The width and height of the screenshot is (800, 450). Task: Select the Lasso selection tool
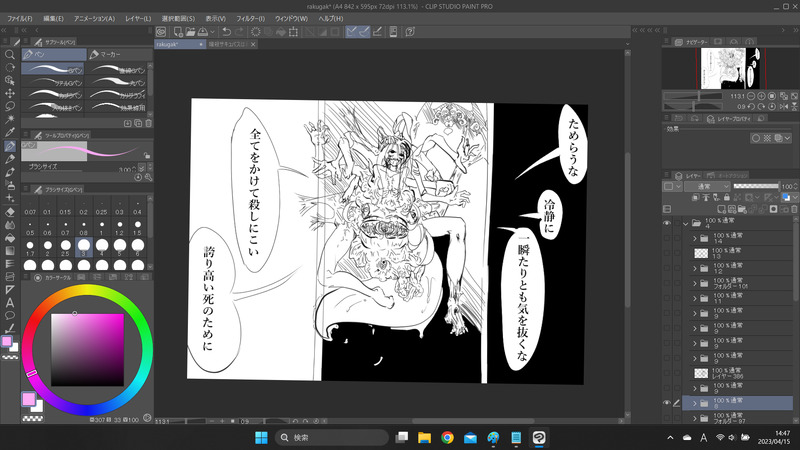[9, 106]
